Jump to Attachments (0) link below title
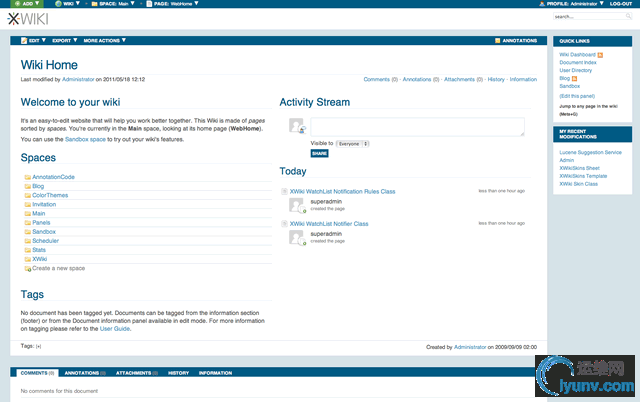Image resolution: width=640 pixels, height=402 pixels. tap(463, 79)
